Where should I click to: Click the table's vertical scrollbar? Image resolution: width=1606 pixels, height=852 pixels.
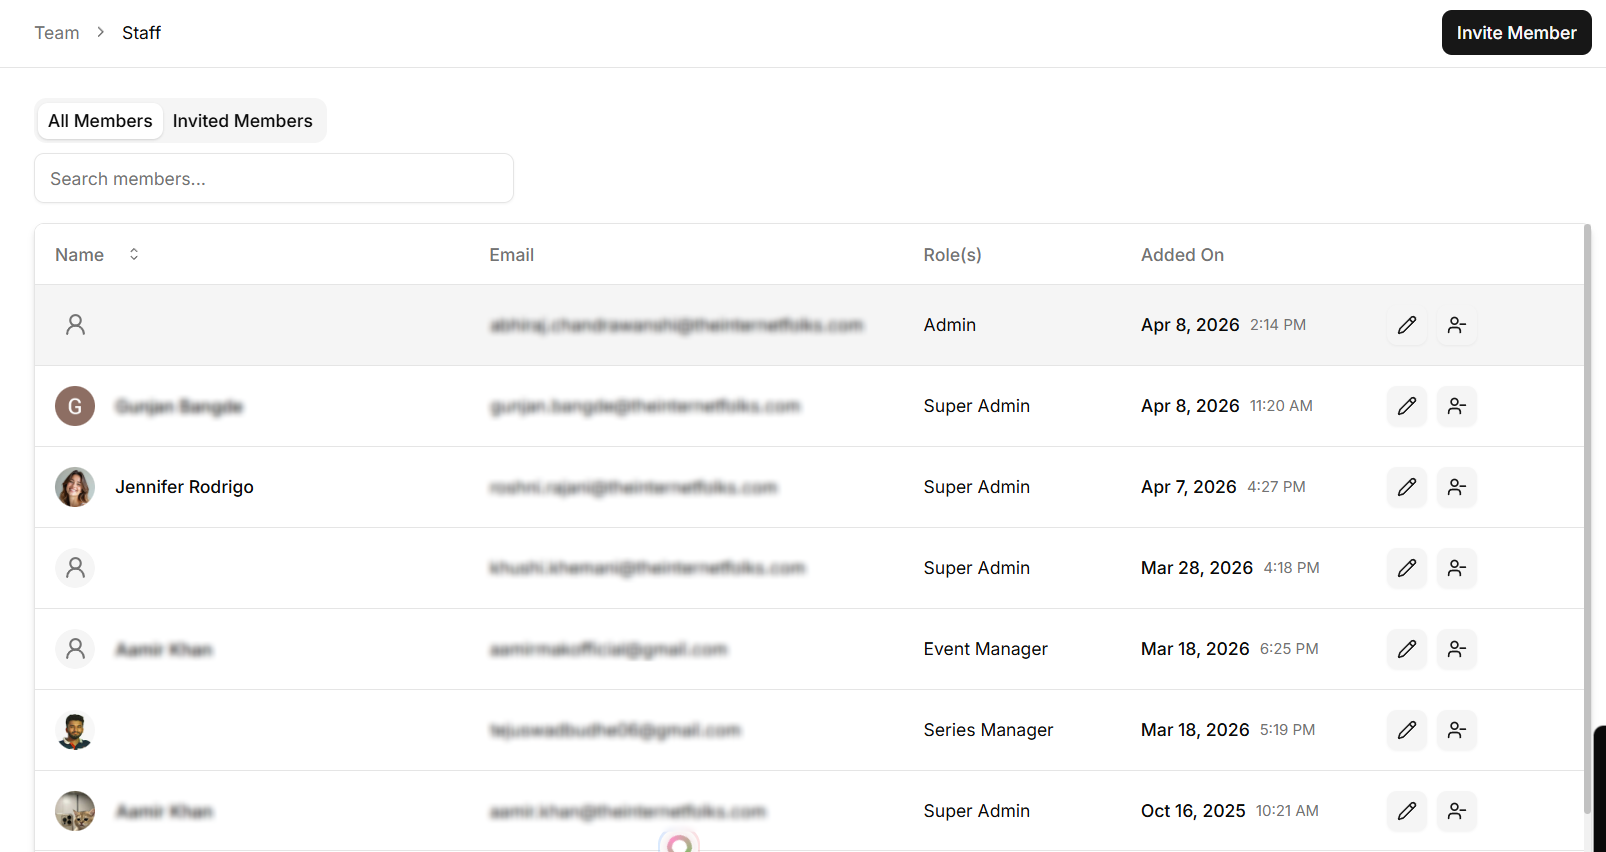[x=1587, y=520]
